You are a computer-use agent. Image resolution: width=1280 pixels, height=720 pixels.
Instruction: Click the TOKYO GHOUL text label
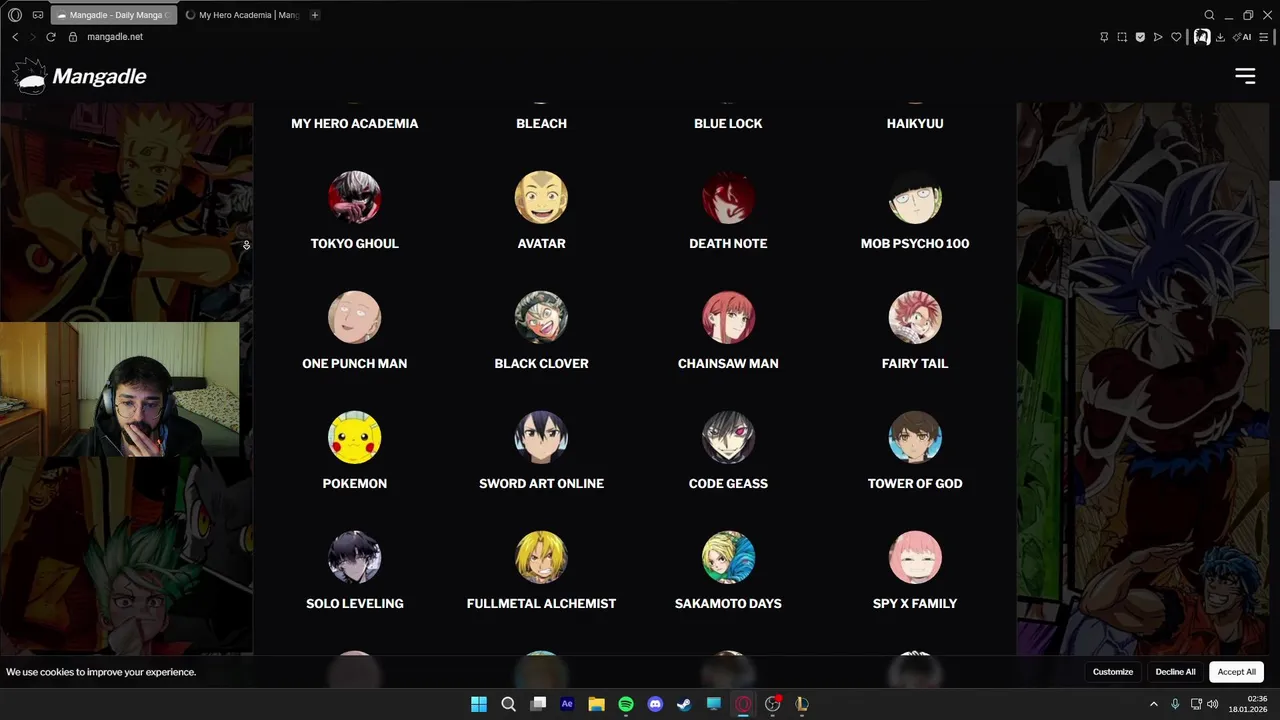click(x=354, y=244)
